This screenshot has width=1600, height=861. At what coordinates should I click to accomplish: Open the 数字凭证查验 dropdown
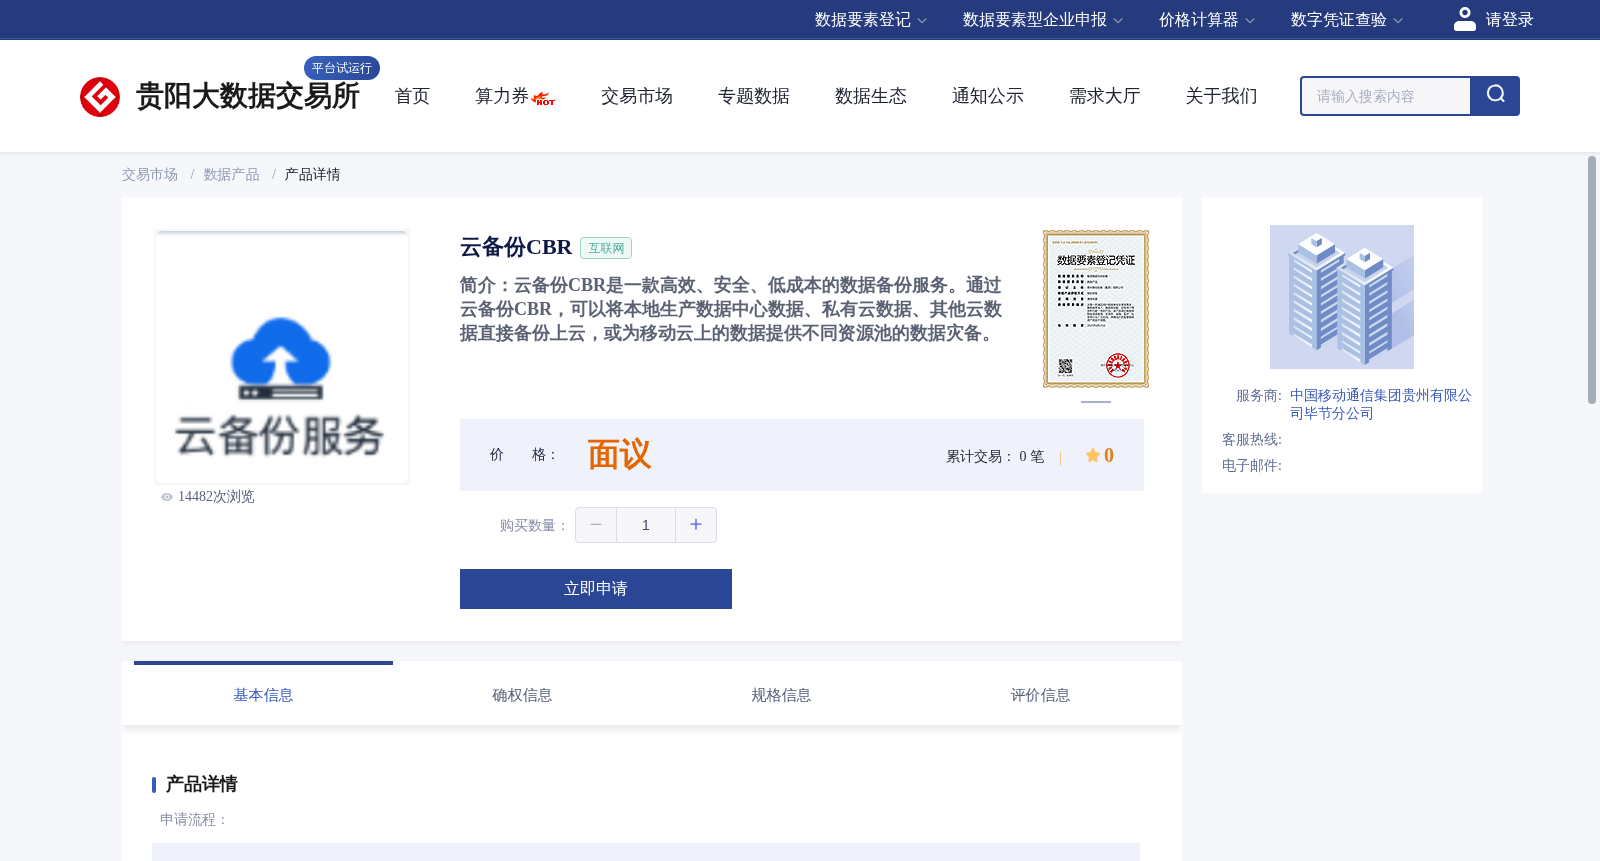[x=1347, y=20]
